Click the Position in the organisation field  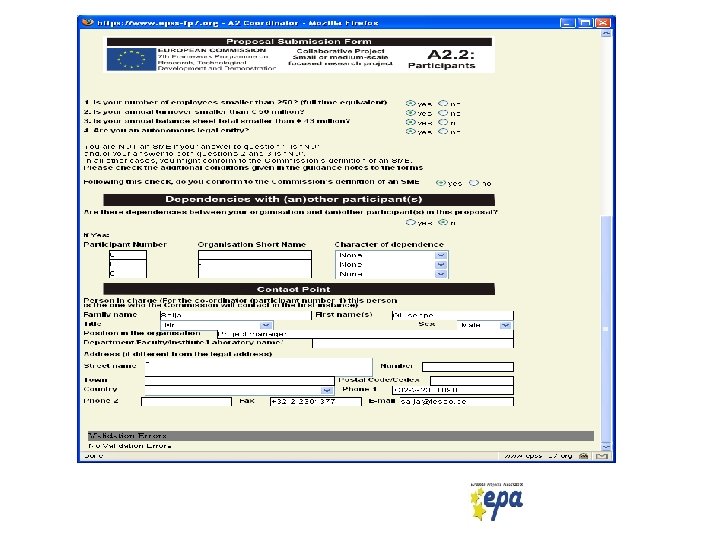click(x=366, y=334)
